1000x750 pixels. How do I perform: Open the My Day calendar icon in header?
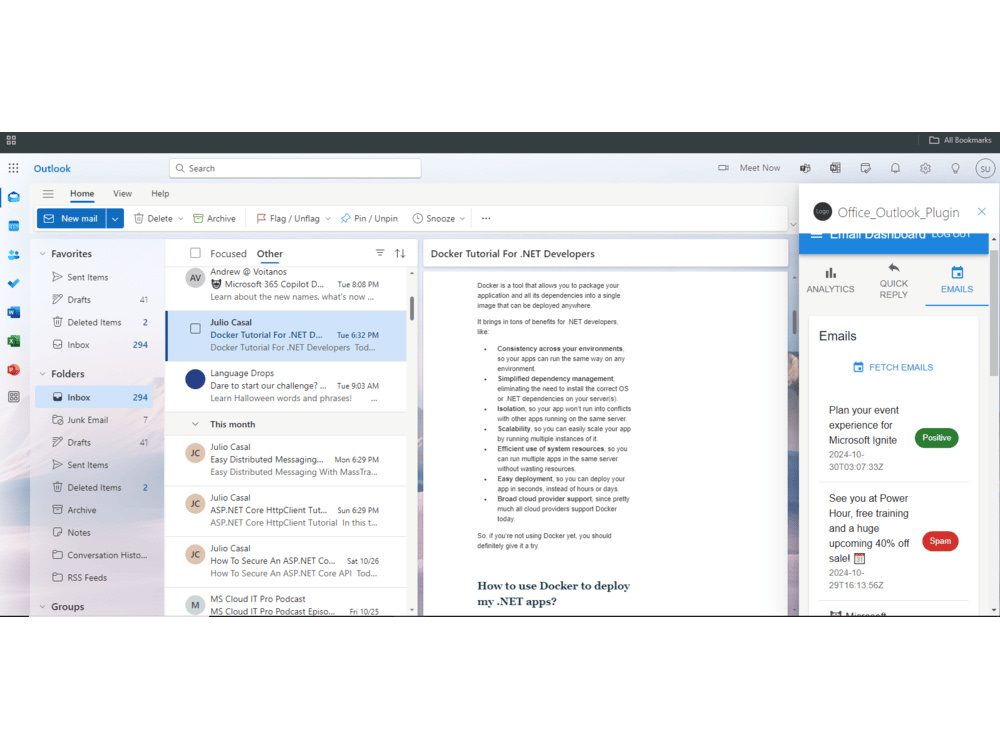coord(865,168)
